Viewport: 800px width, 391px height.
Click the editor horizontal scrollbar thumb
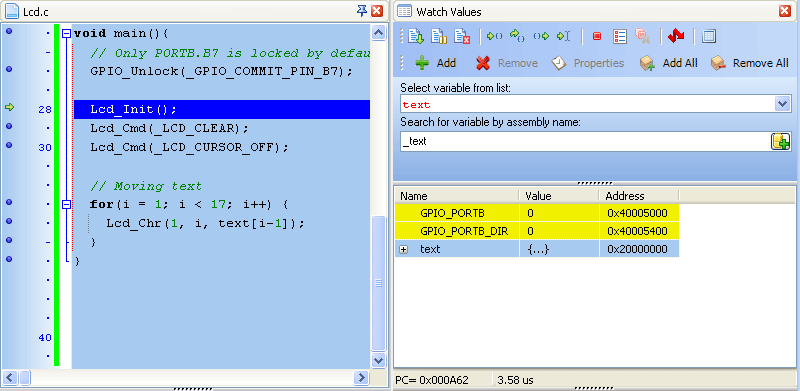pyautogui.click(x=24, y=378)
